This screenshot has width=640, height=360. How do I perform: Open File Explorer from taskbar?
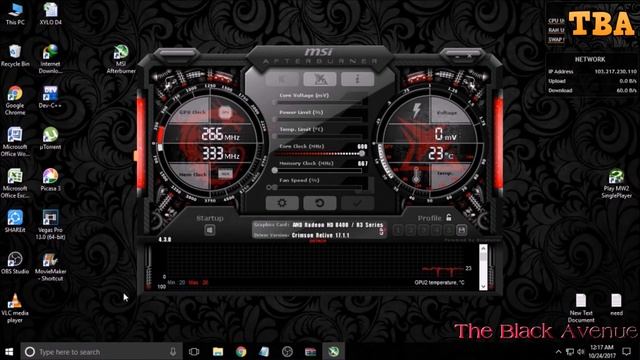218,351
